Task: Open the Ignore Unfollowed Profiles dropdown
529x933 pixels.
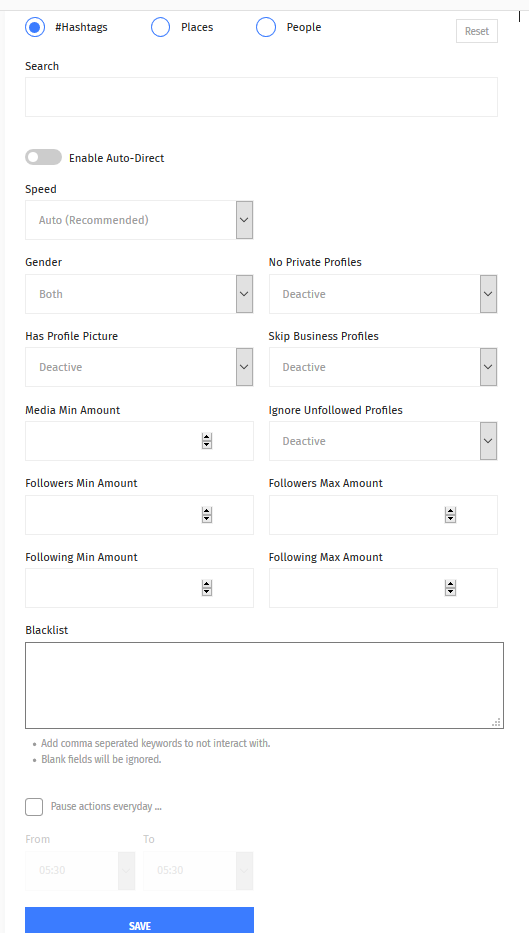Action: [x=383, y=441]
